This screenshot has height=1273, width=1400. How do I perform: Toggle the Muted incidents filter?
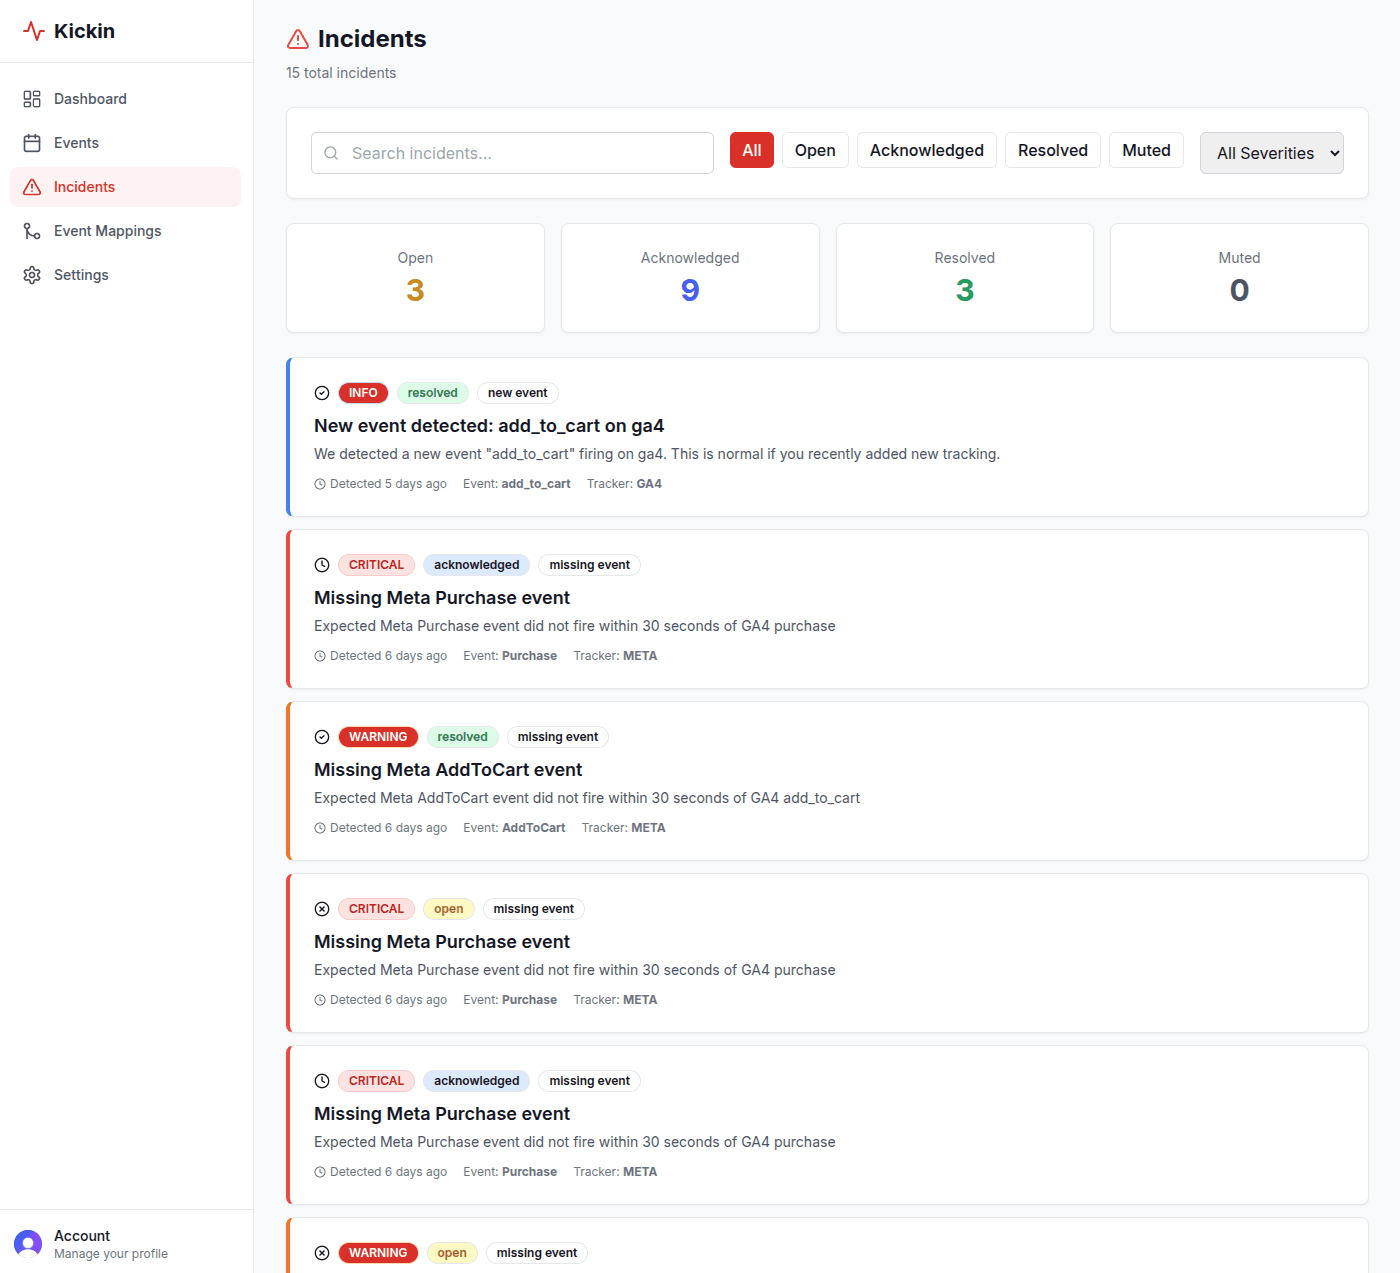point(1146,150)
